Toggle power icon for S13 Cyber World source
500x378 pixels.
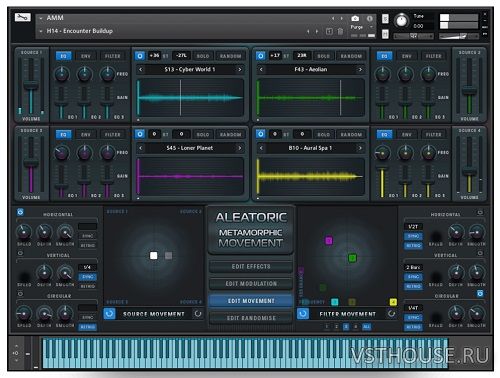[x=140, y=56]
